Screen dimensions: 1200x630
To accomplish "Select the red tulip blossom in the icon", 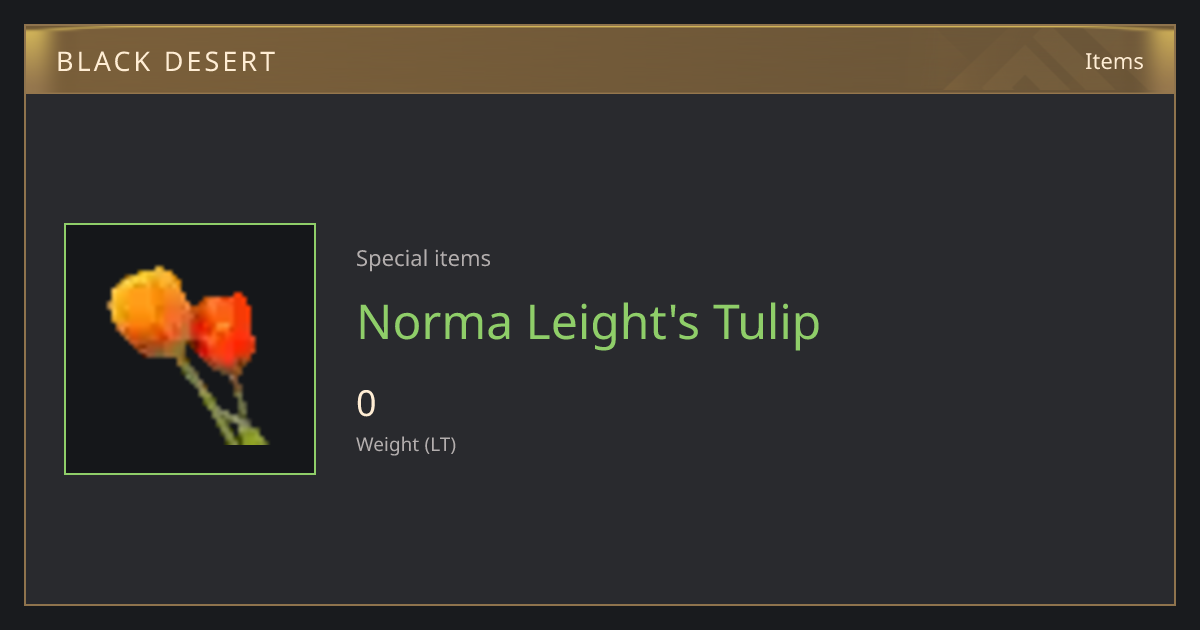I will pos(223,332).
